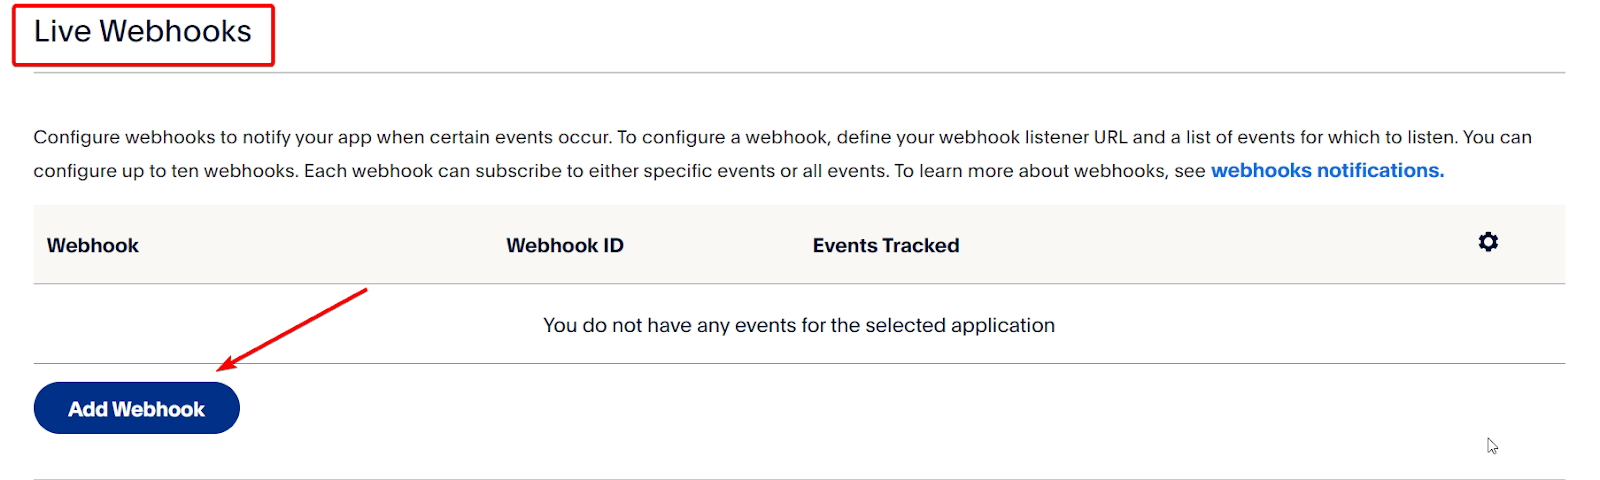Click the mouse pointer icon at lower right
The image size is (1600, 480).
coord(1492,446)
